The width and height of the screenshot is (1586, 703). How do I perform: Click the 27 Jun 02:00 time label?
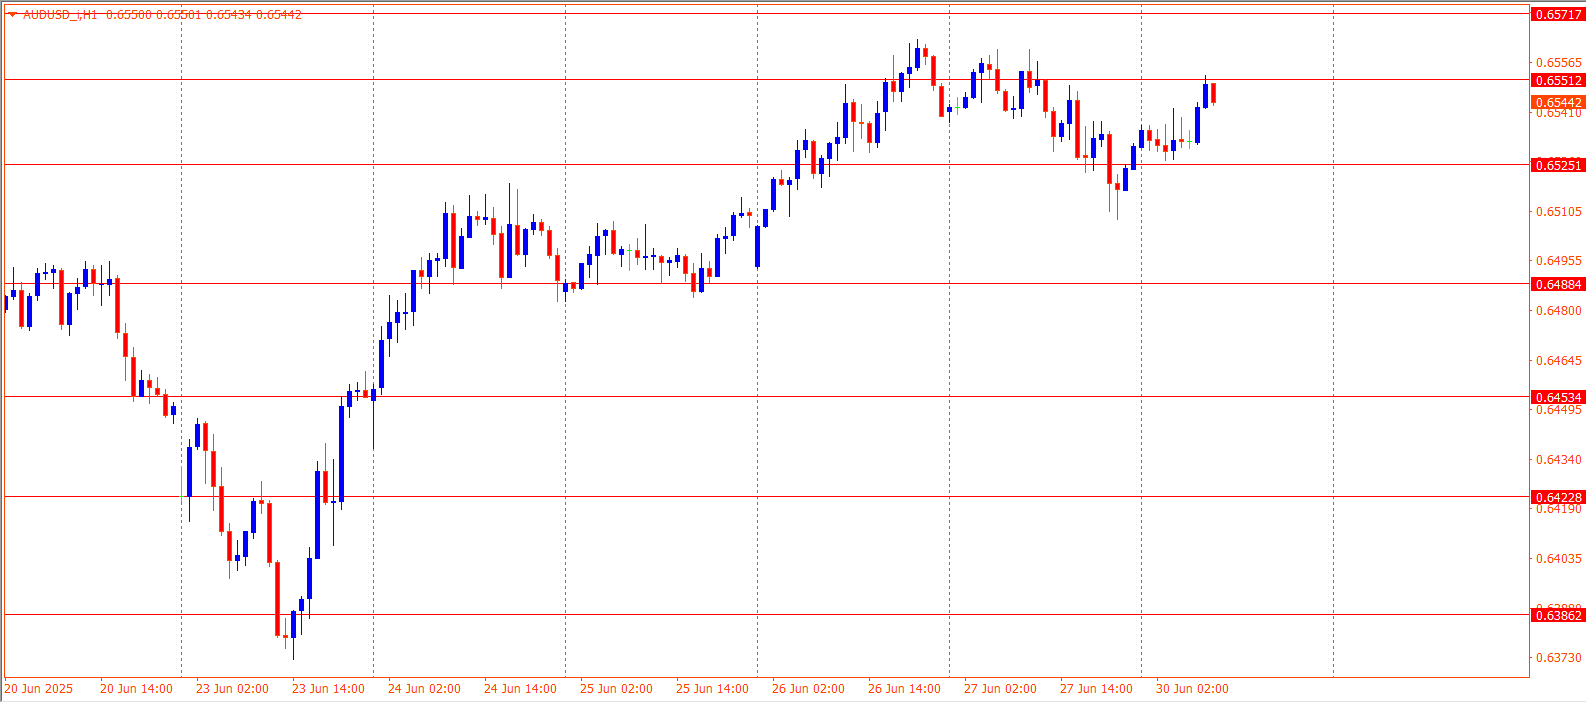pos(1000,688)
